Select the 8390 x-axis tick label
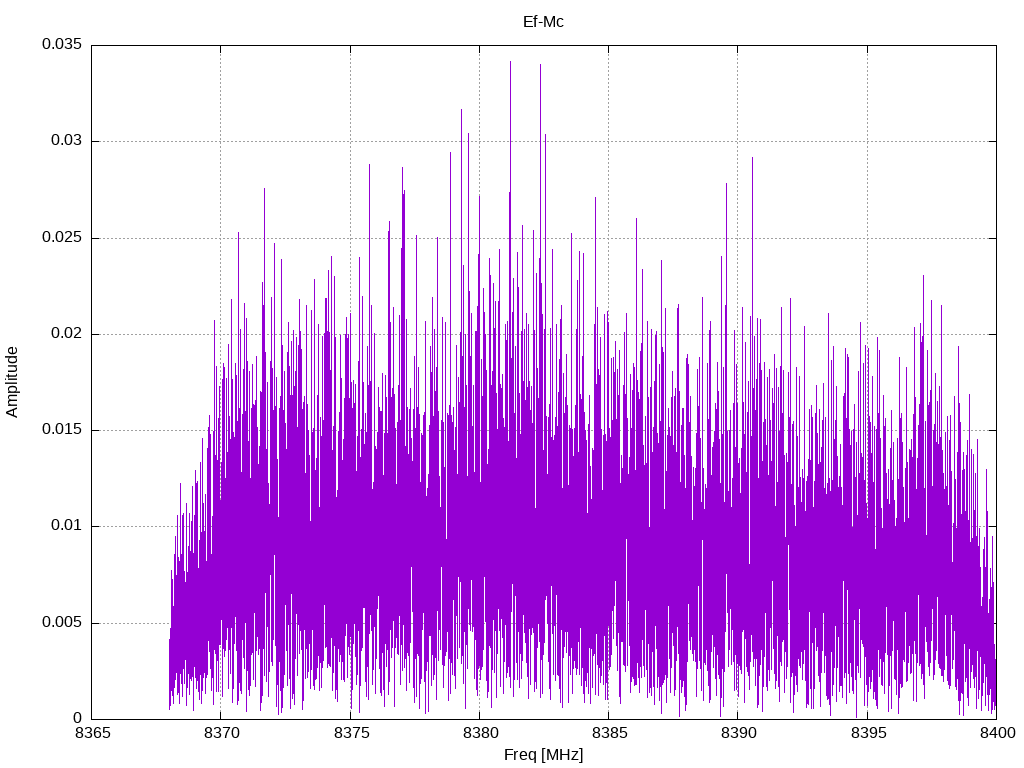Screen dimensions: 1024x768 point(739,733)
